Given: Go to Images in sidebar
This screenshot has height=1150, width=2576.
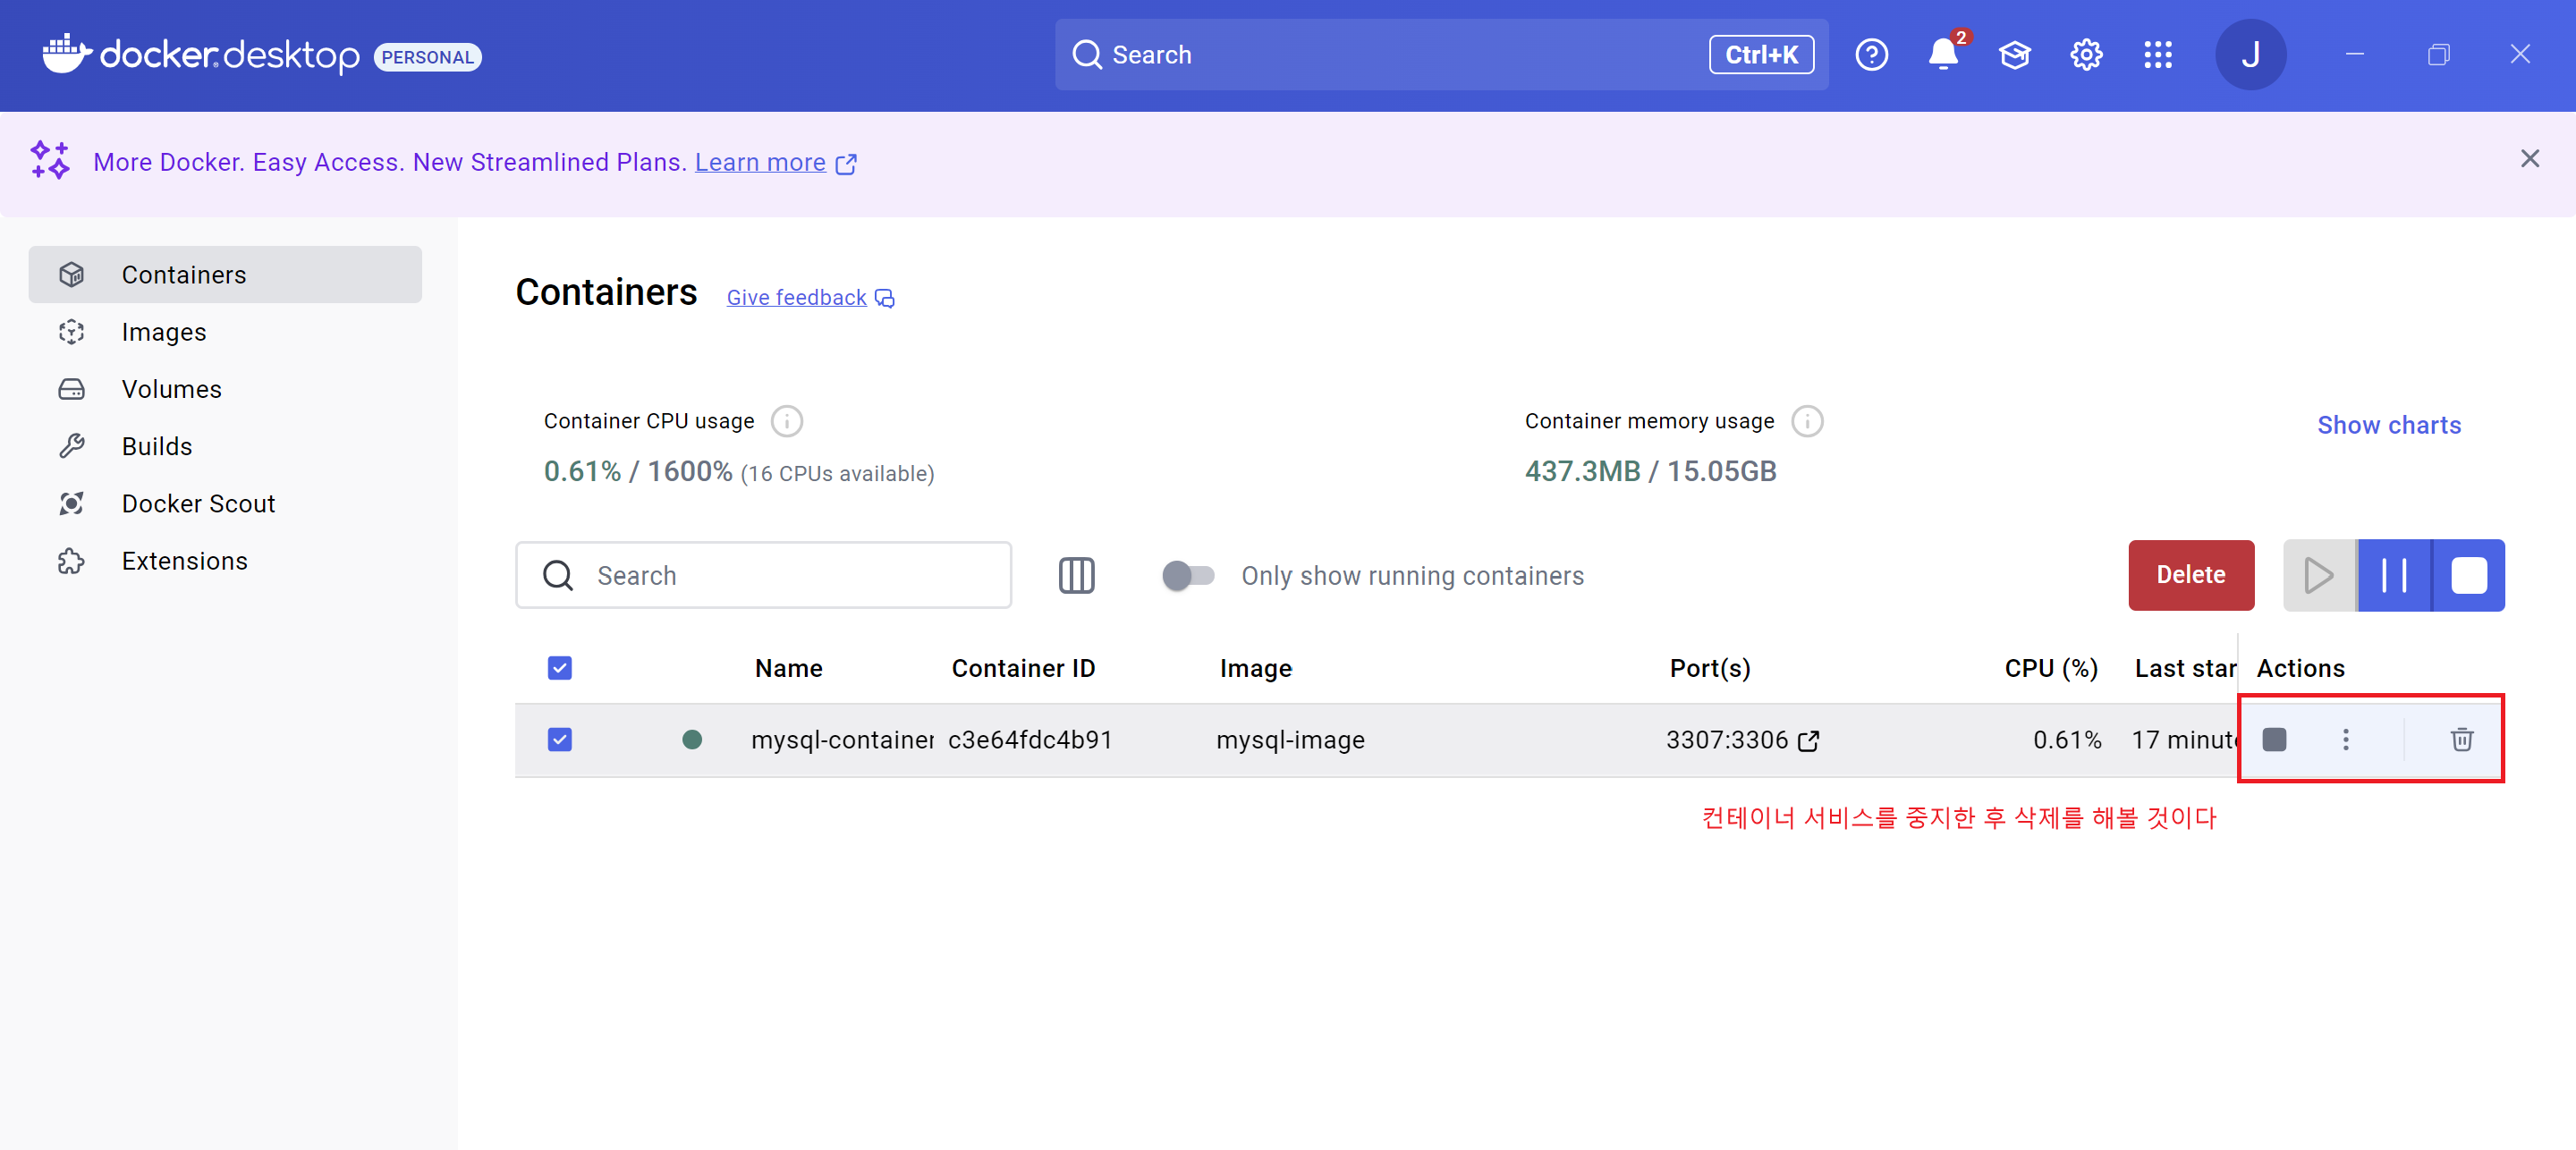Looking at the screenshot, I should tap(164, 332).
